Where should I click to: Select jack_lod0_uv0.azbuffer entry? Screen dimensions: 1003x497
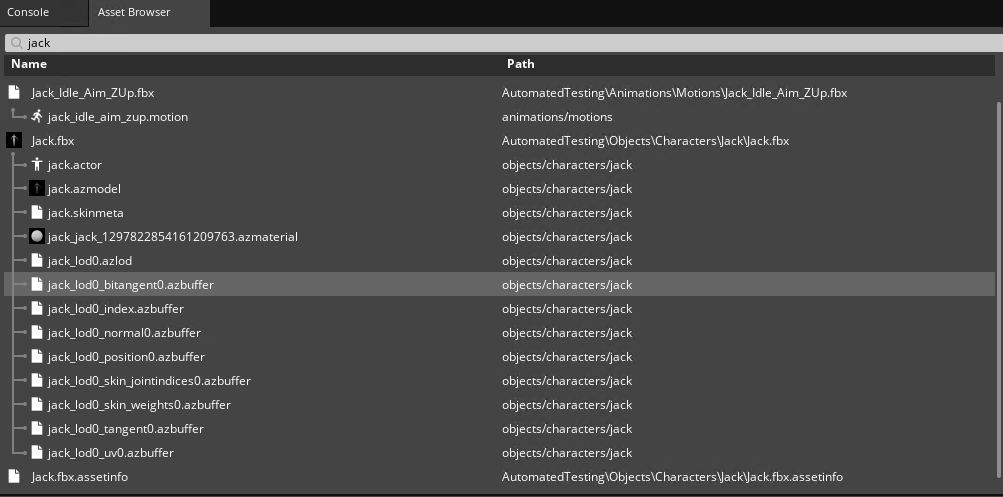click(111, 453)
